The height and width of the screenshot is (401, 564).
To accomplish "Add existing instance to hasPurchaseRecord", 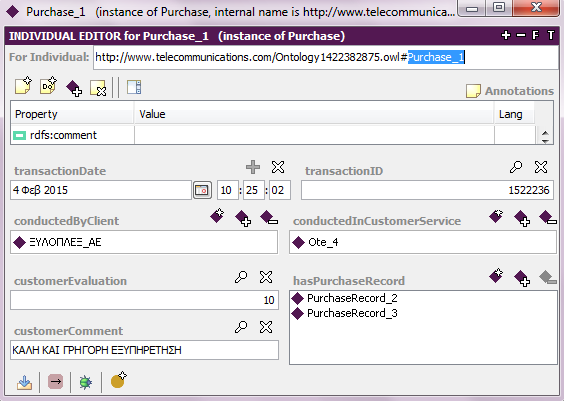I will (522, 278).
